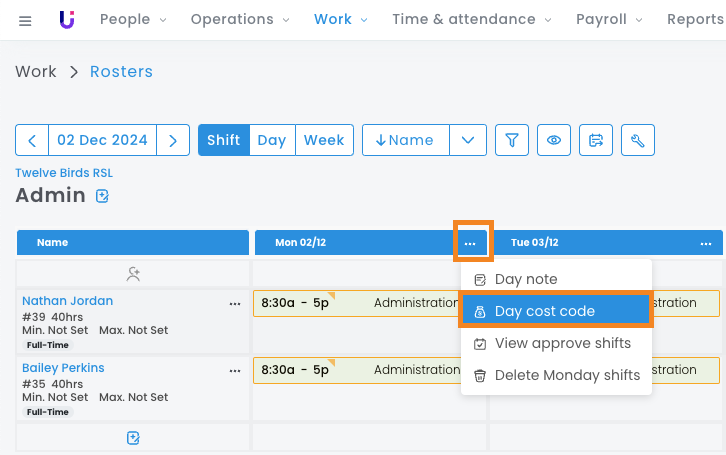Click the edit icon beside Admin
This screenshot has height=455, width=726.
point(102,196)
